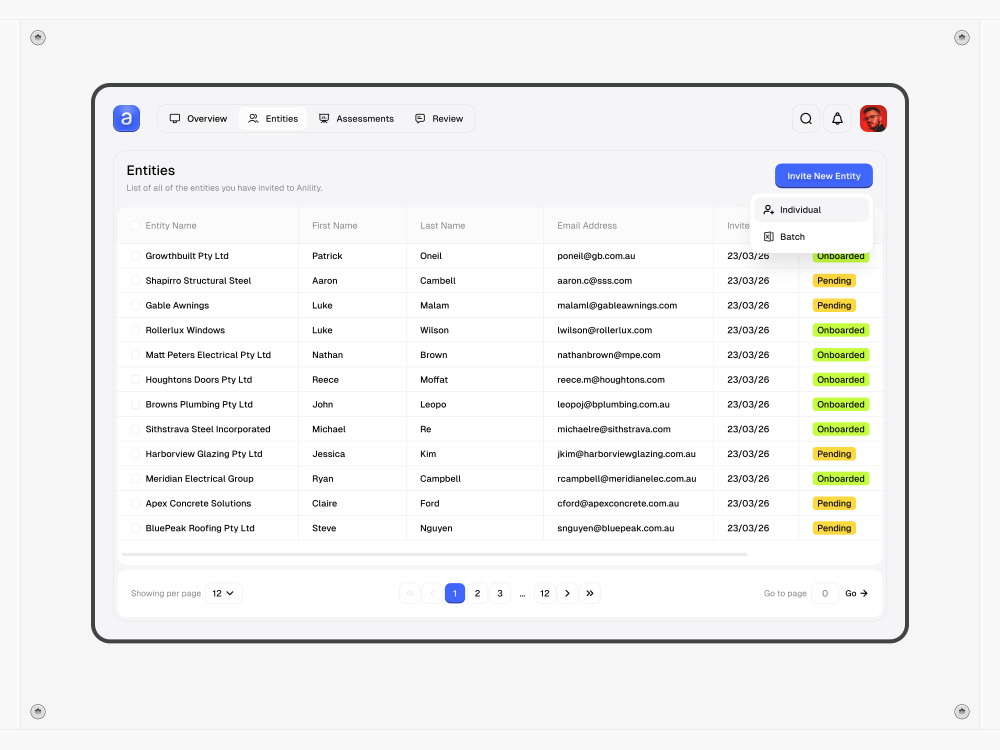Image resolution: width=1000 pixels, height=750 pixels.
Task: Select the Gable Awnings row checkbox
Action: (x=135, y=305)
